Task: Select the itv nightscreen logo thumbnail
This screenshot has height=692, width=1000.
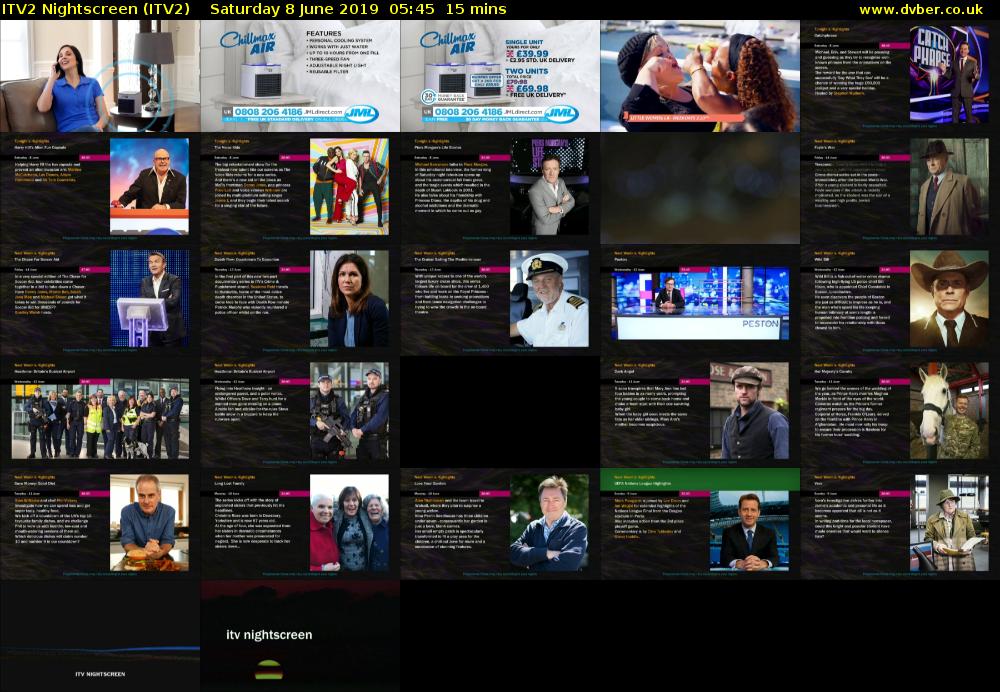Action: (300, 636)
